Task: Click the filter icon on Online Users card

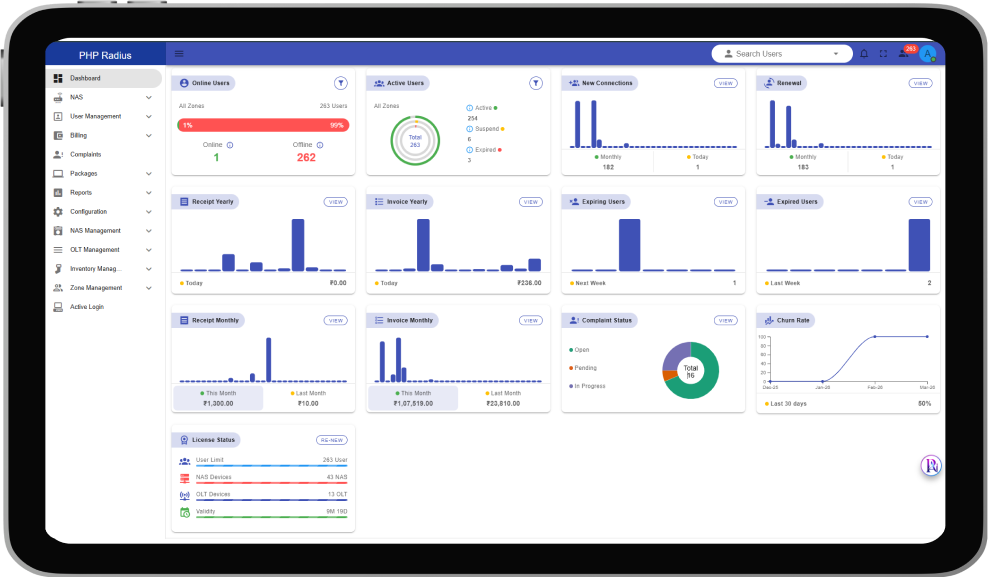Action: [x=340, y=83]
